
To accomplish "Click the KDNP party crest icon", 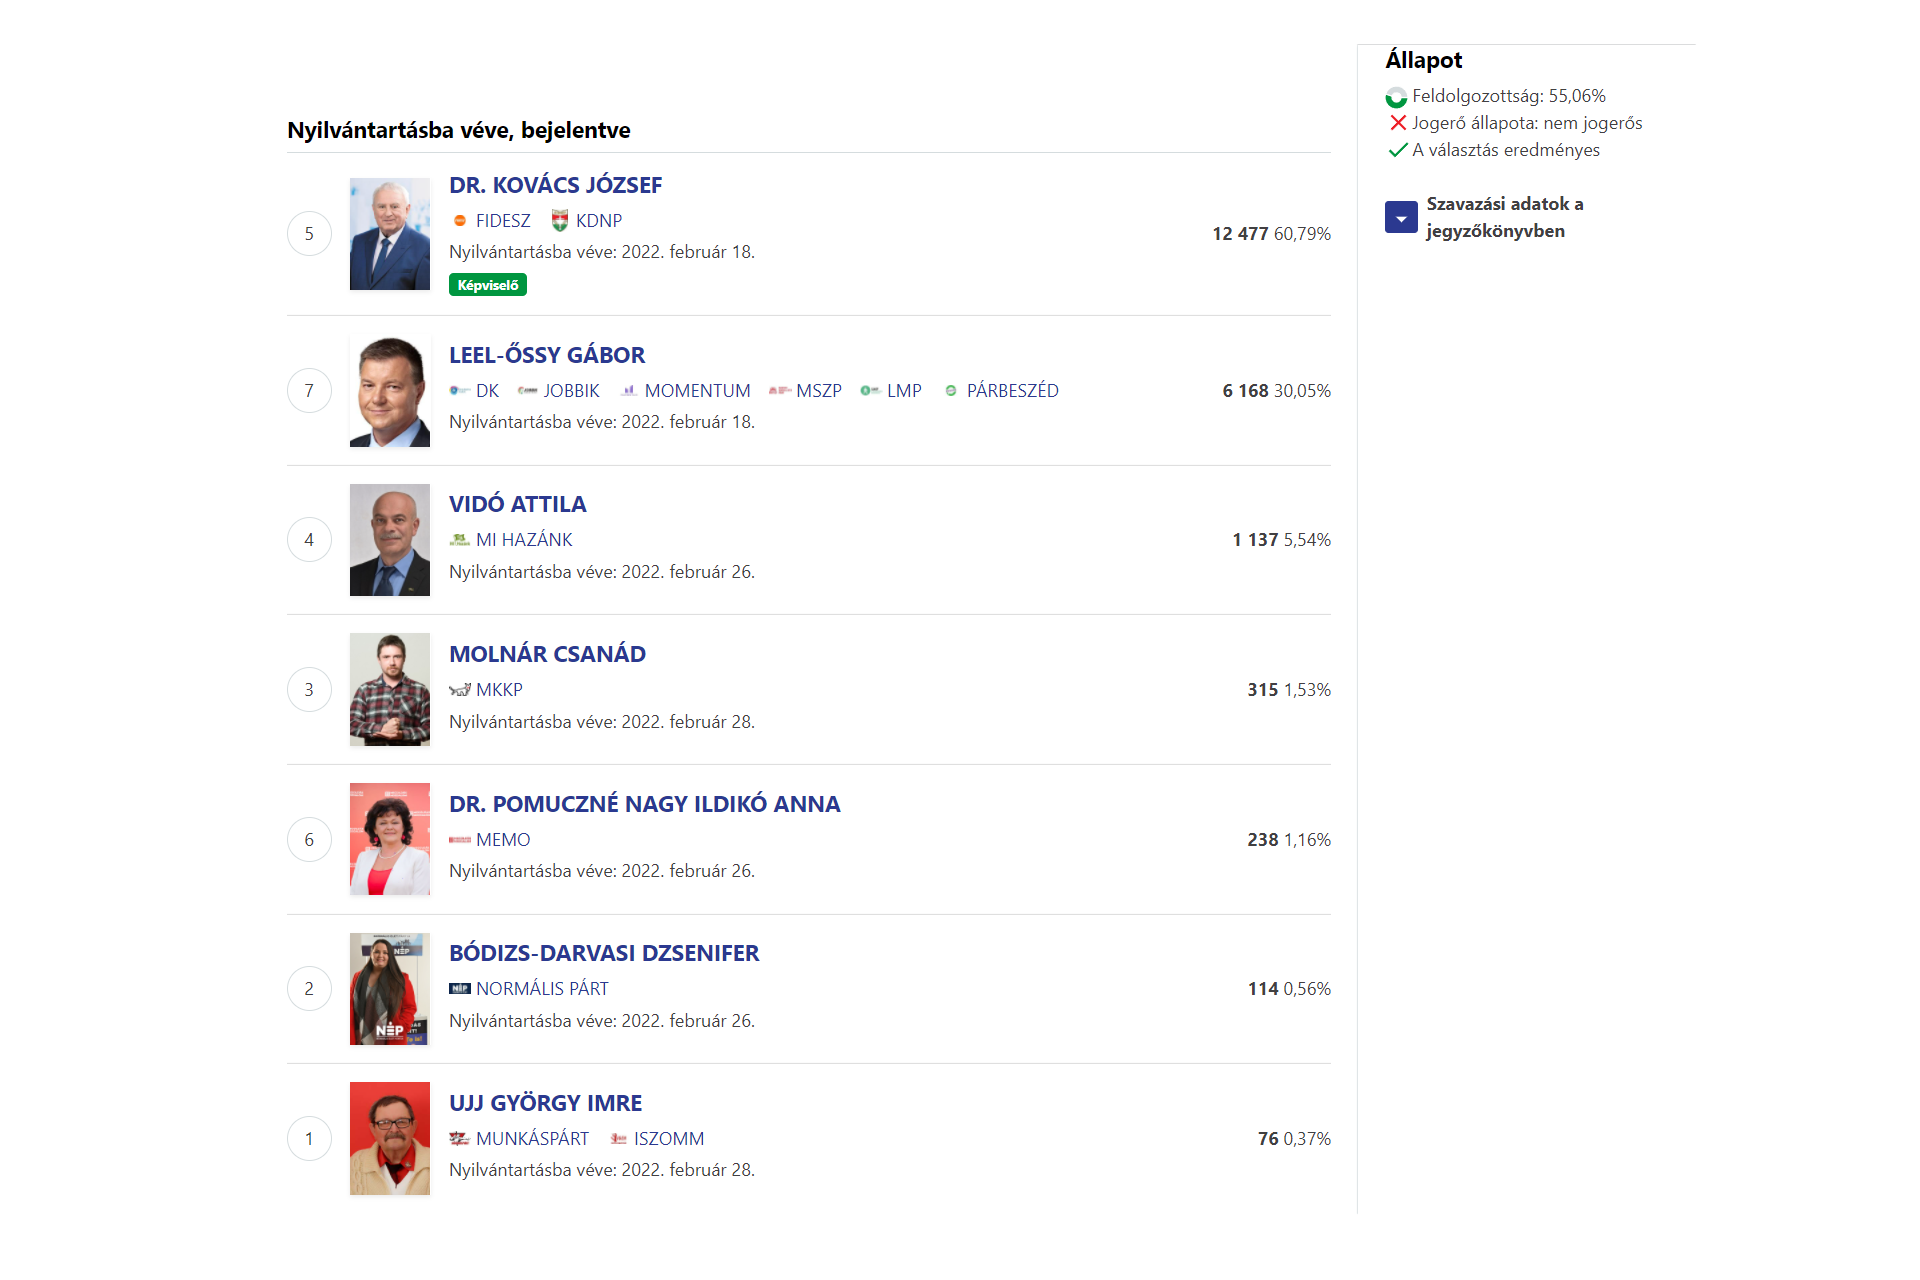I will [x=560, y=221].
